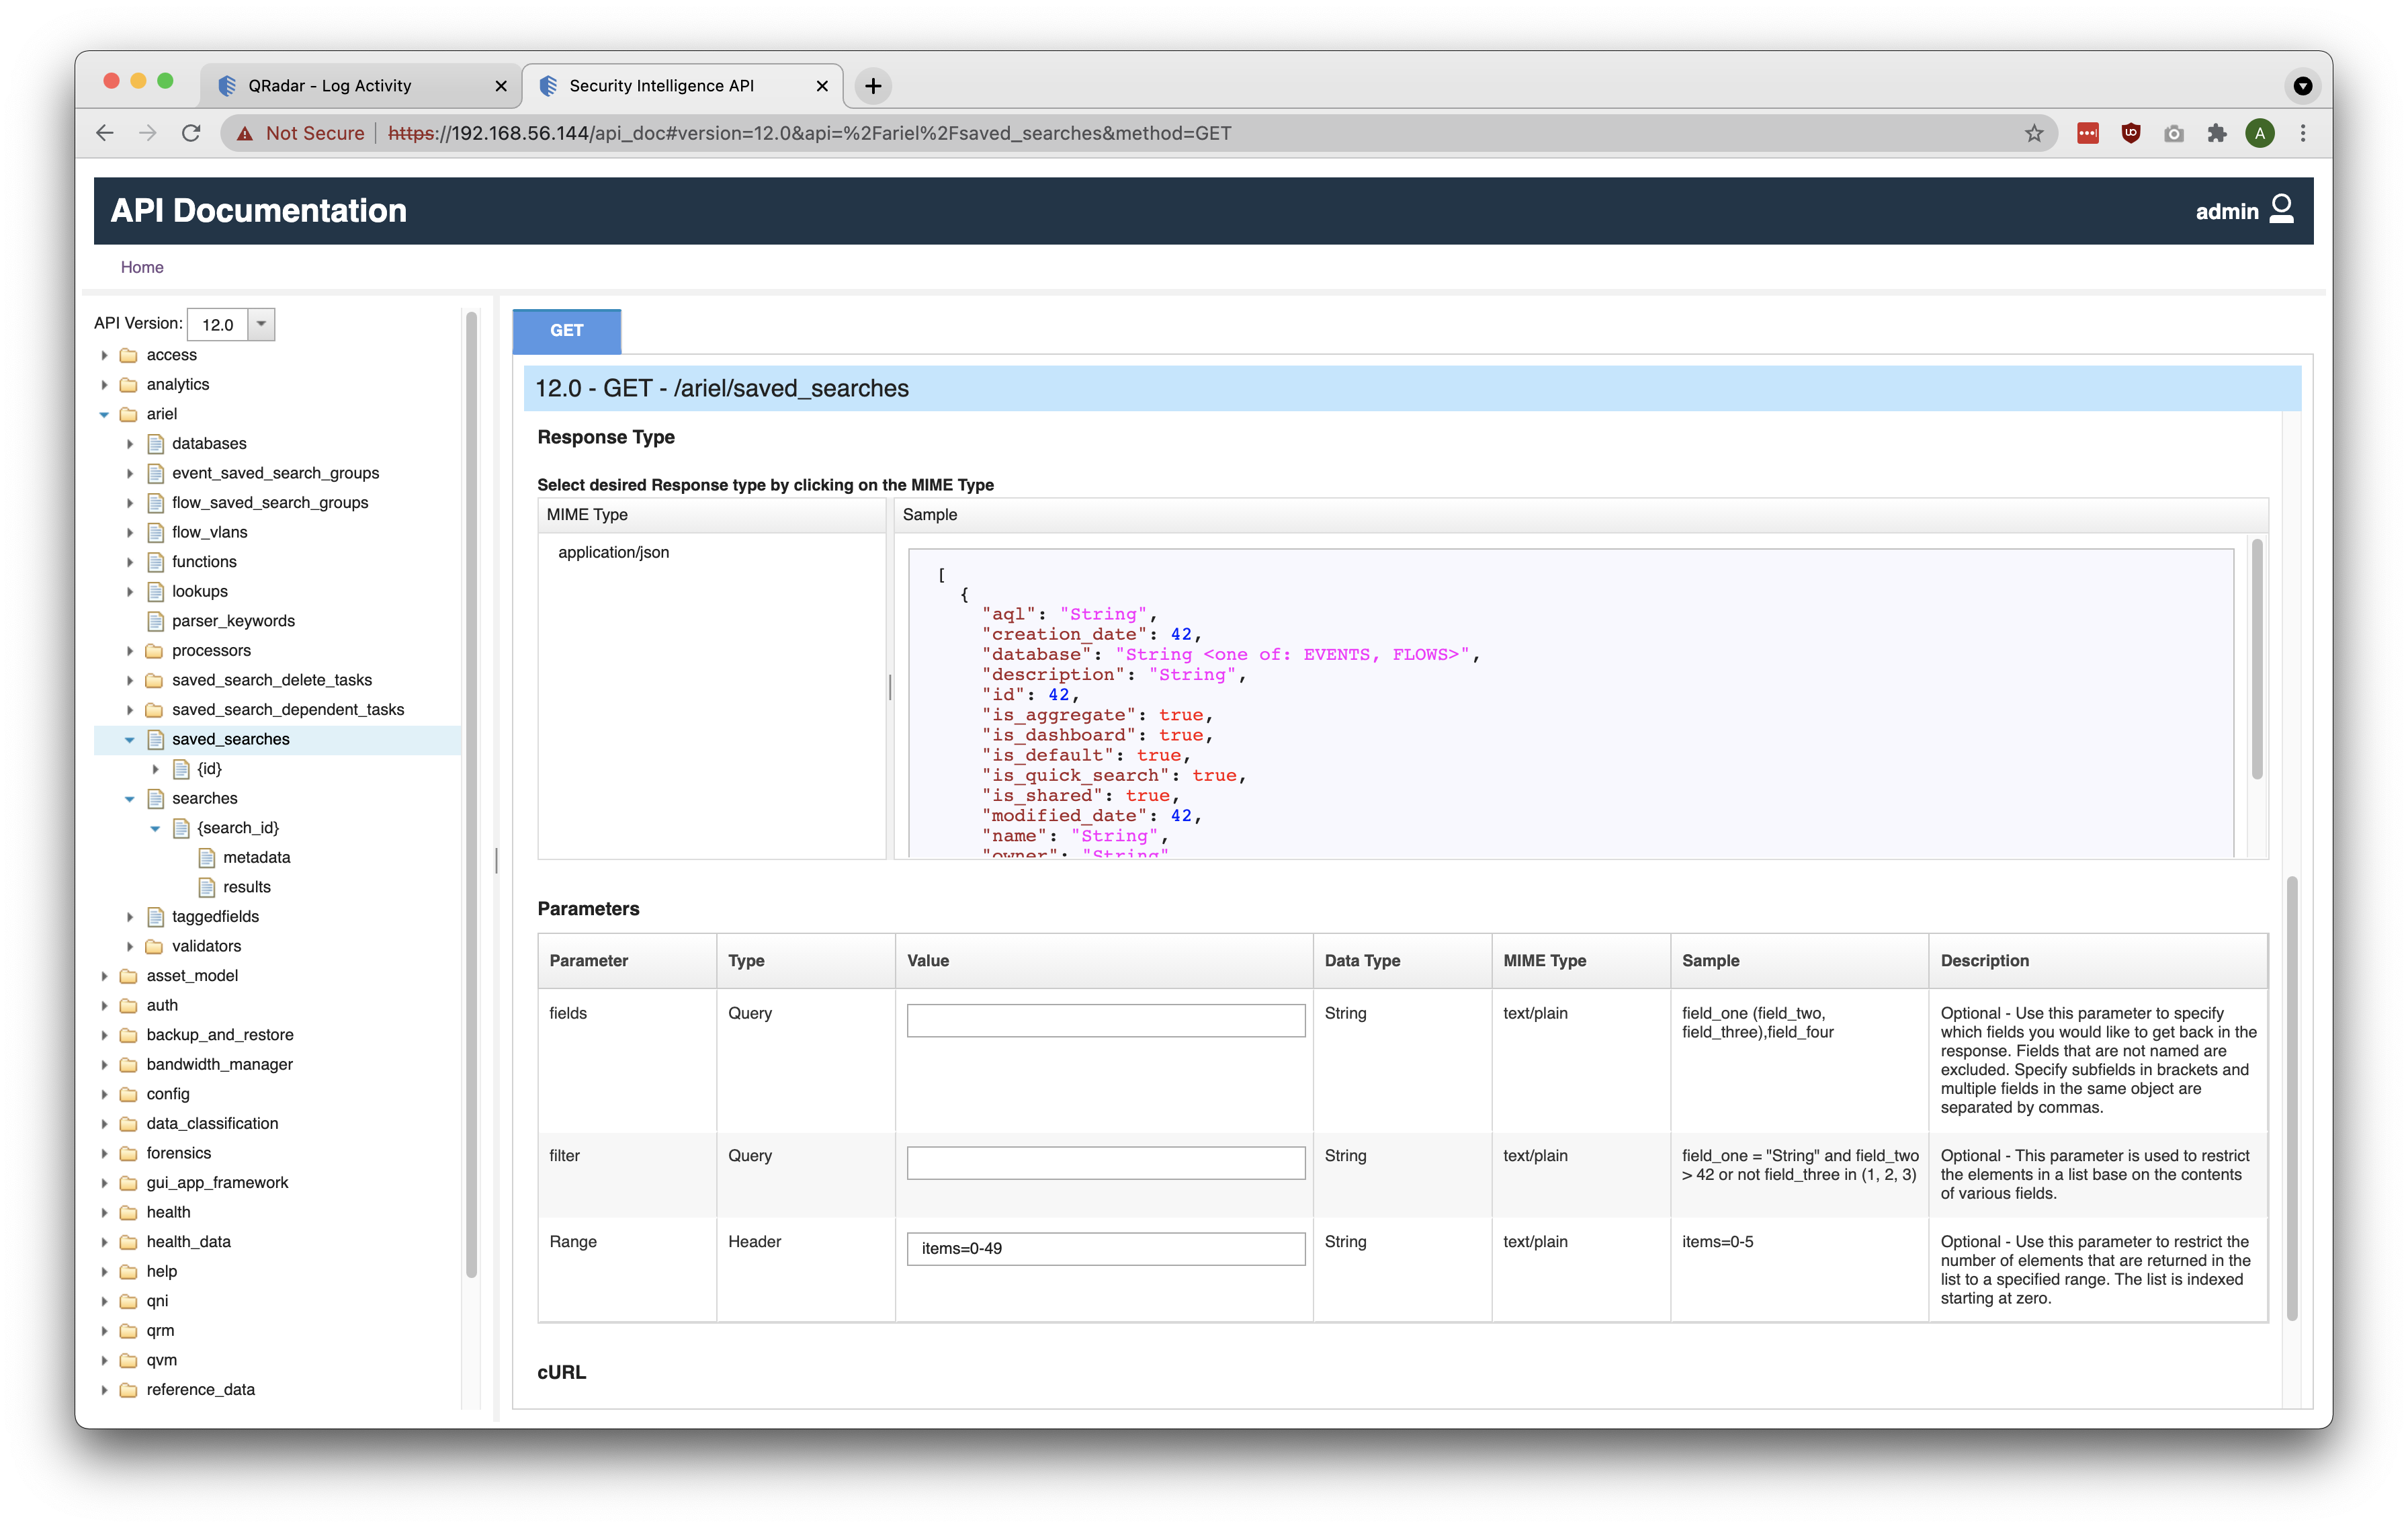Screen dimensions: 2408x1528
Task: Open the flow_saved_search_groups item
Action: [270, 502]
